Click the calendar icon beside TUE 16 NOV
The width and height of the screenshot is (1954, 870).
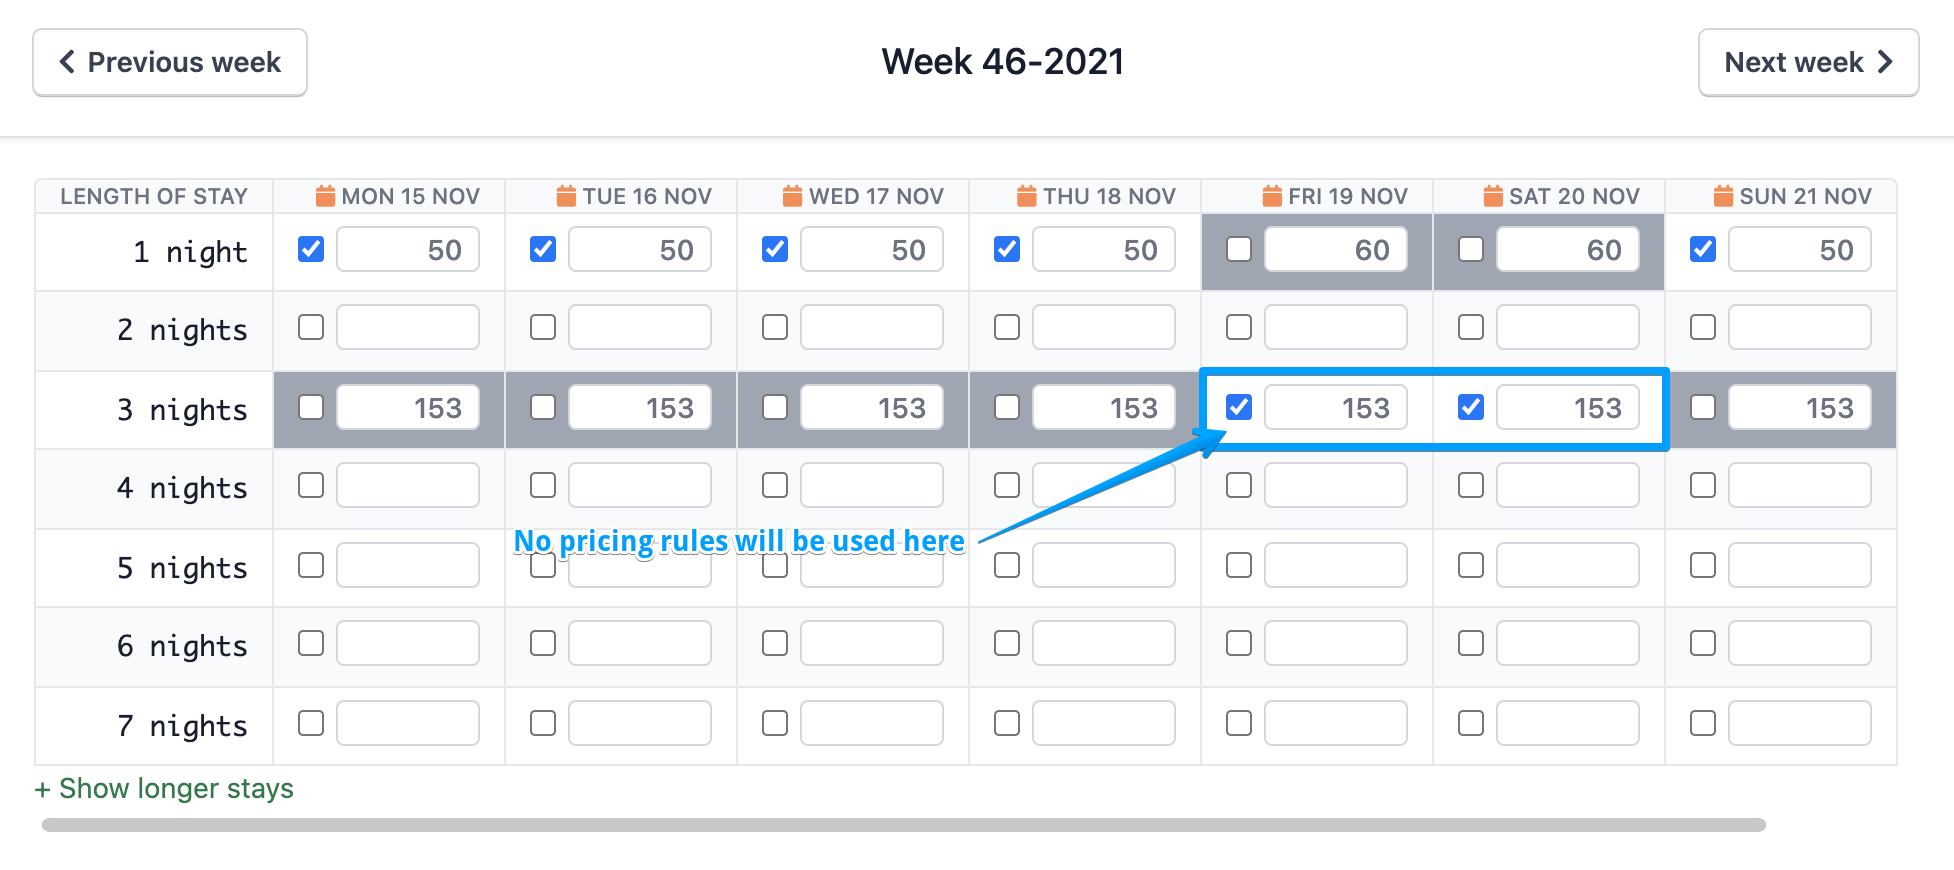point(566,196)
